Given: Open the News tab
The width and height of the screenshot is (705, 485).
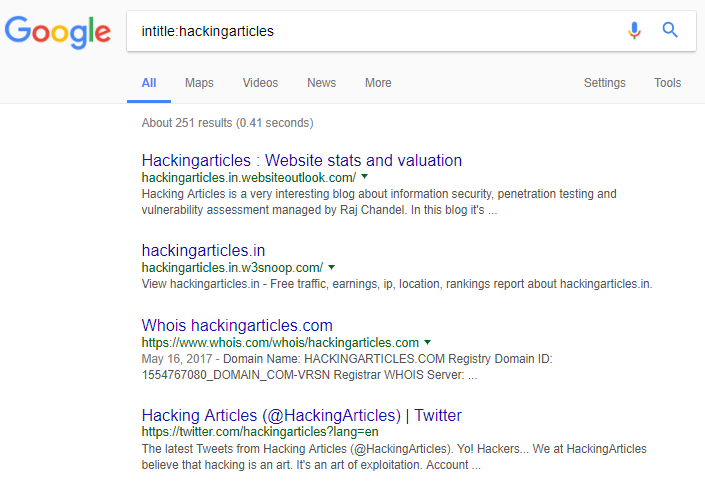Looking at the screenshot, I should pyautogui.click(x=321, y=83).
